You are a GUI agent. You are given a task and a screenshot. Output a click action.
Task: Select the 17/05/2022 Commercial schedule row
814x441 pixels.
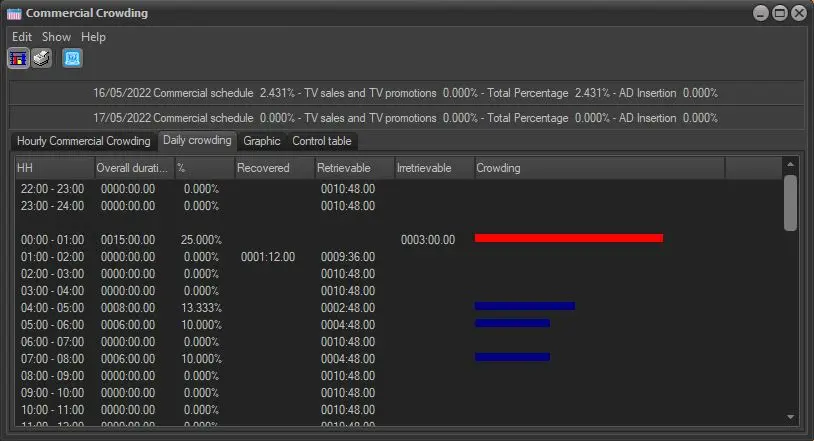(x=405, y=118)
